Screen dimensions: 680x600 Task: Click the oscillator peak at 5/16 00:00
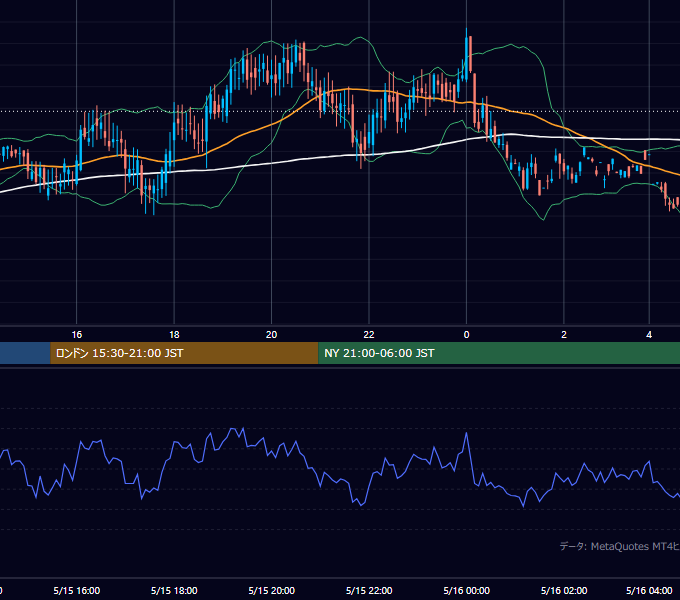pos(467,433)
